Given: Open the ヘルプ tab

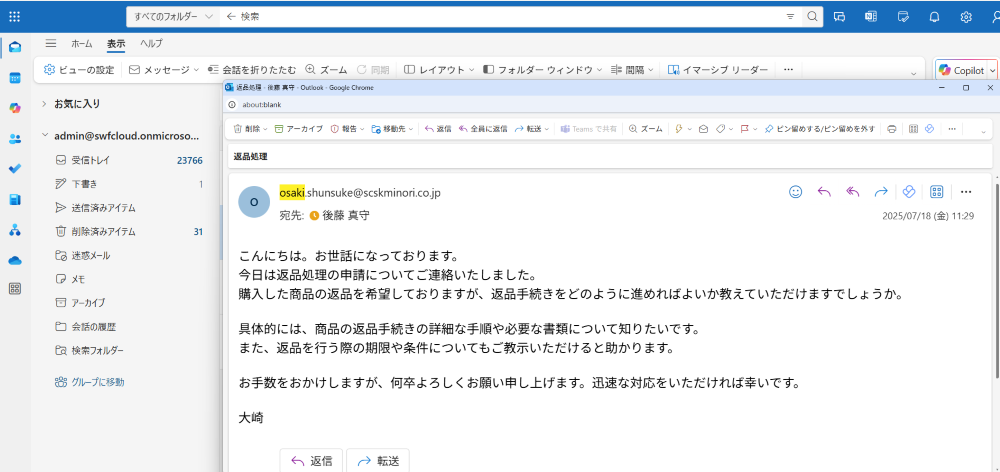Looking at the screenshot, I should pyautogui.click(x=151, y=44).
